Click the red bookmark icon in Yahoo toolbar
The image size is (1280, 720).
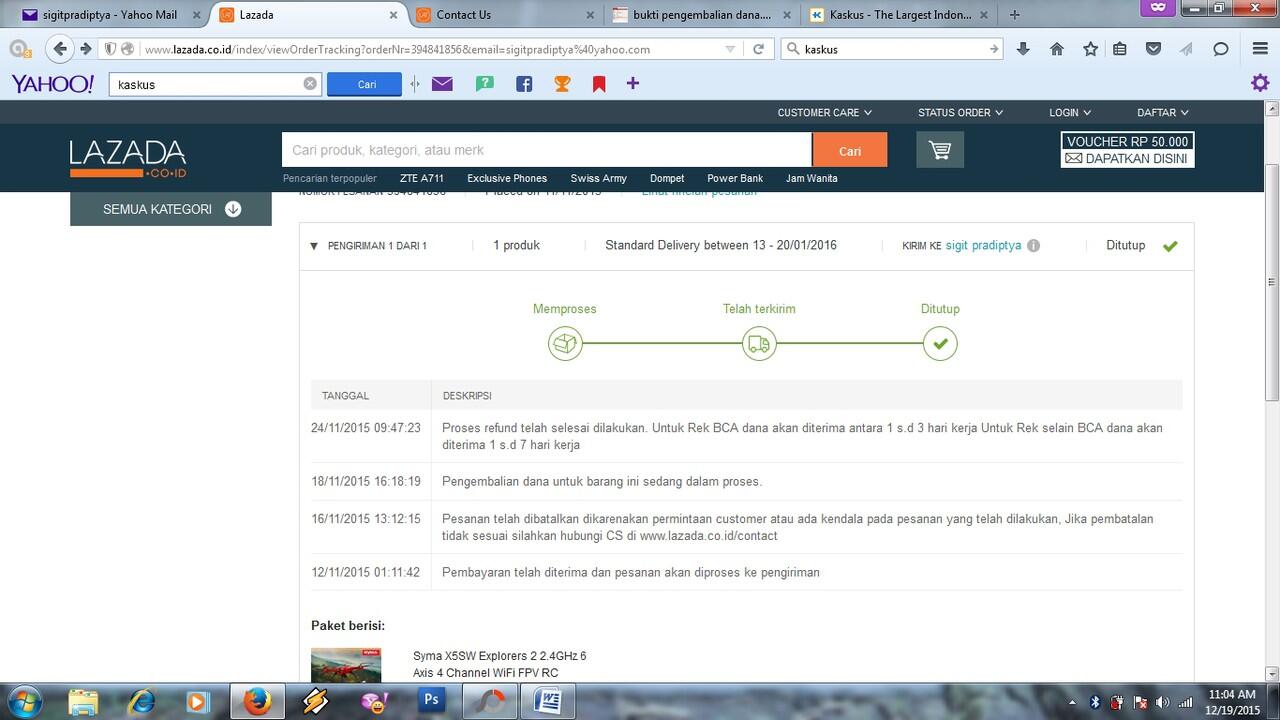click(x=599, y=84)
